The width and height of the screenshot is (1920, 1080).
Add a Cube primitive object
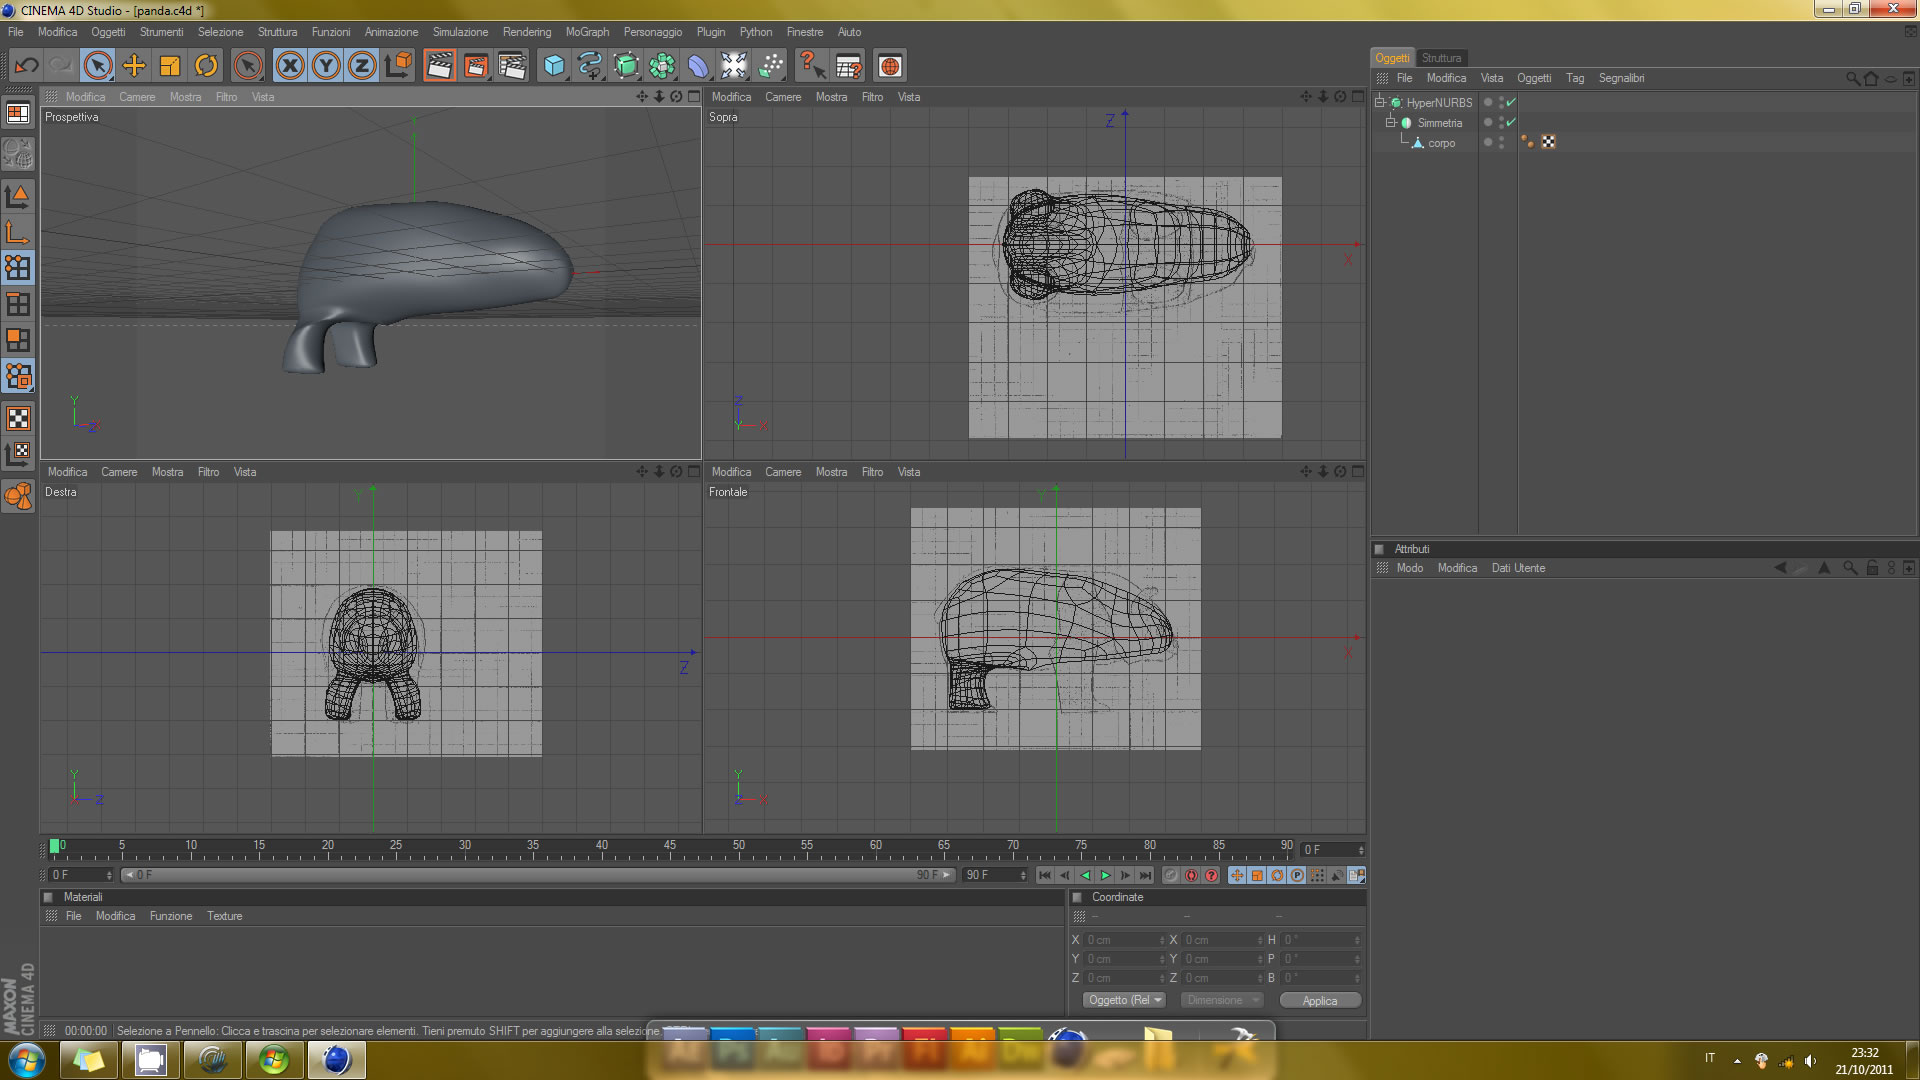coord(554,66)
